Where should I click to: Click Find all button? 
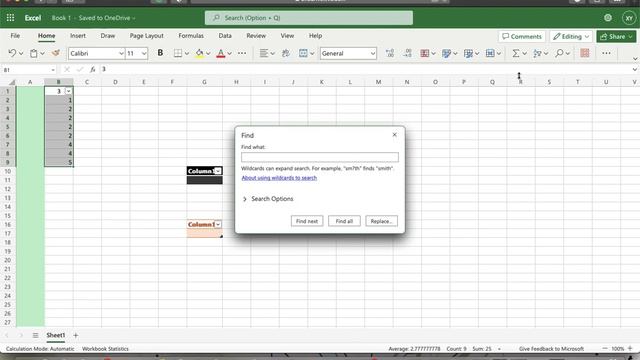344,221
